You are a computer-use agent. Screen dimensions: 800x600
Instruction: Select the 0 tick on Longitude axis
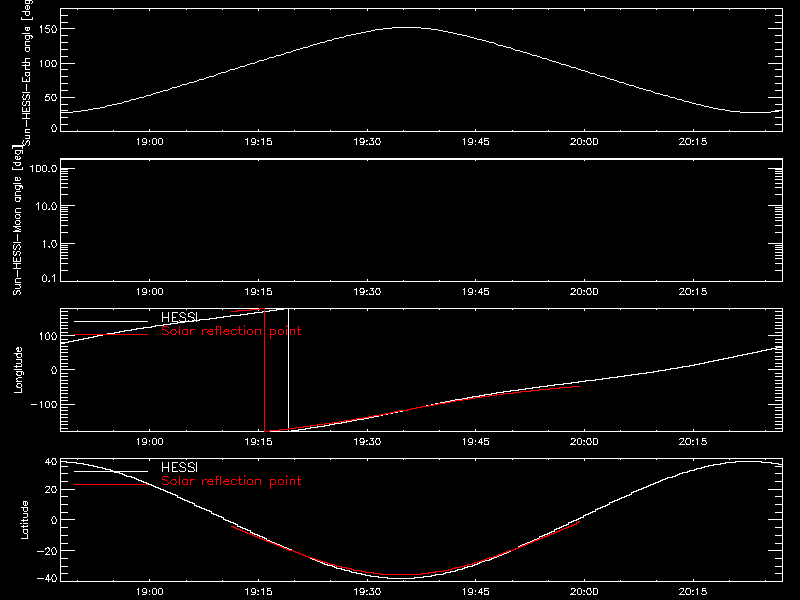click(55, 370)
